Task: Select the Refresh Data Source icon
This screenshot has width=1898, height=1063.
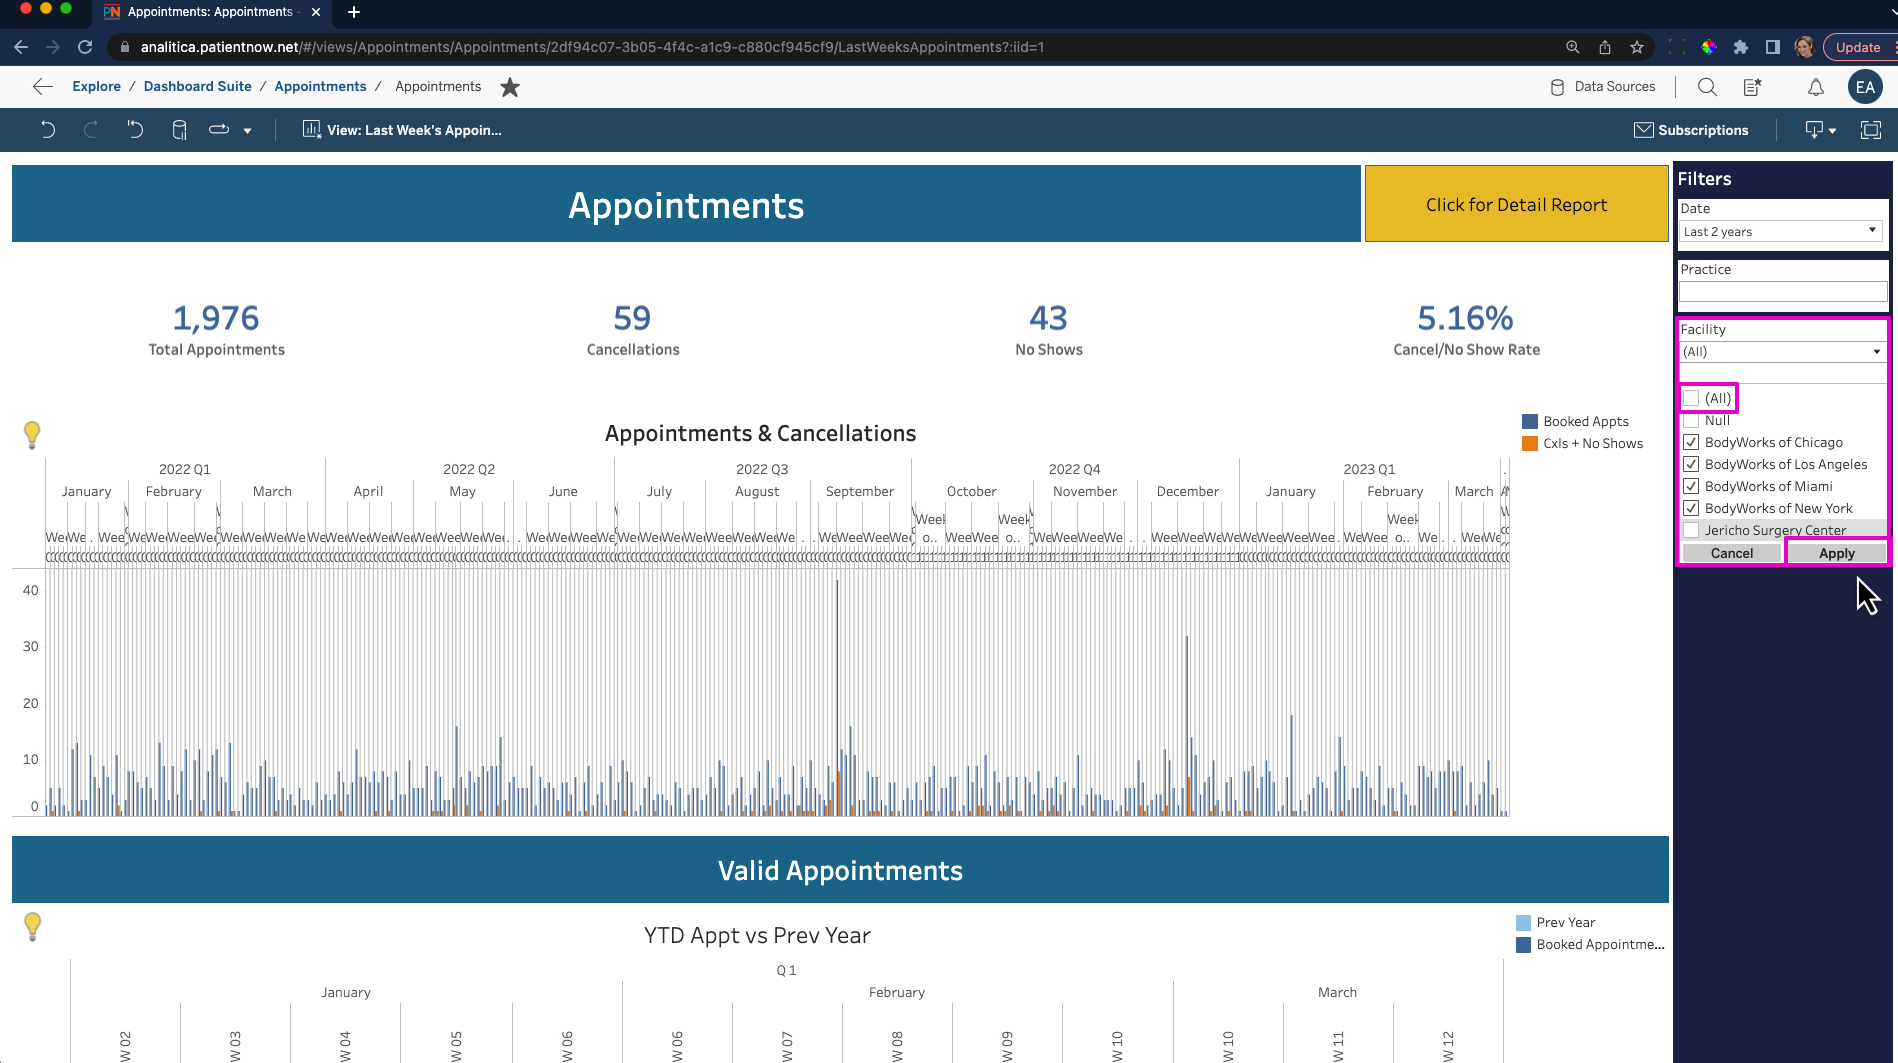Action: (179, 130)
